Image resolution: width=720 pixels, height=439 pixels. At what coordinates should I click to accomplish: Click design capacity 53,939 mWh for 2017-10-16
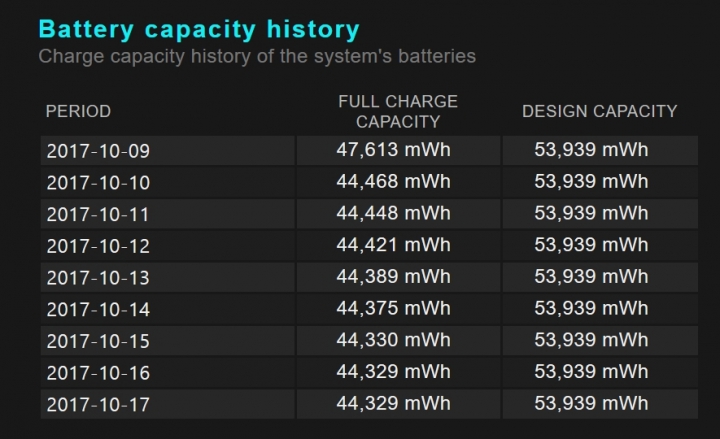(591, 372)
